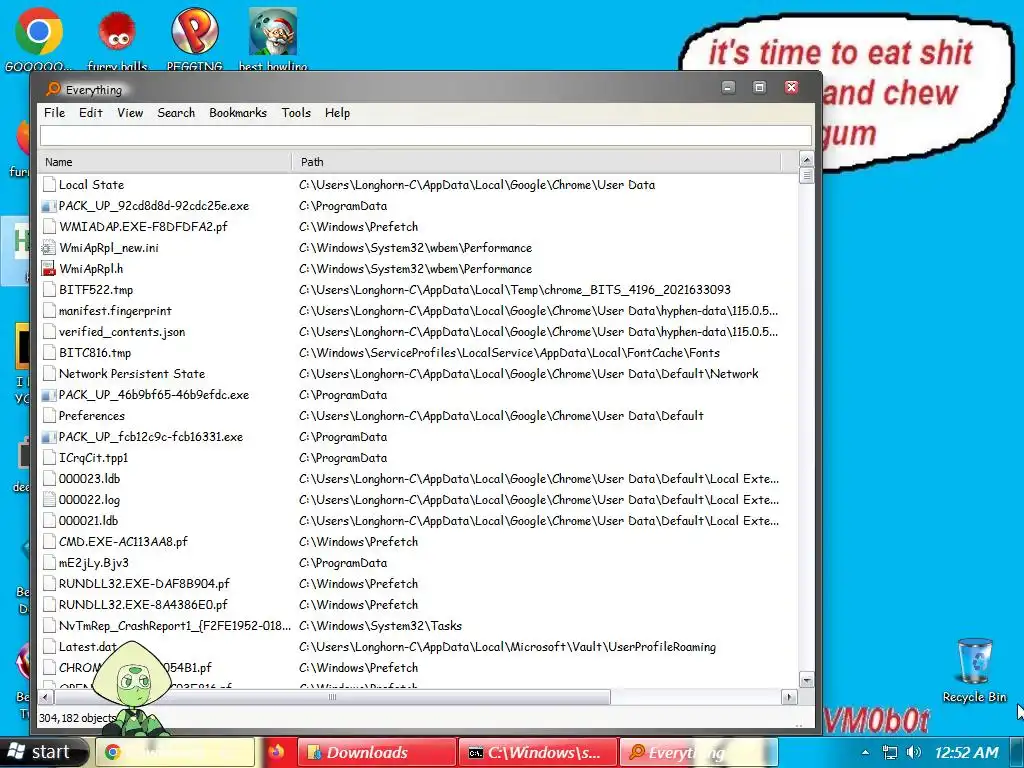Click the horizontal scrollbar right arrow
Image resolution: width=1024 pixels, height=768 pixels.
coord(789,697)
